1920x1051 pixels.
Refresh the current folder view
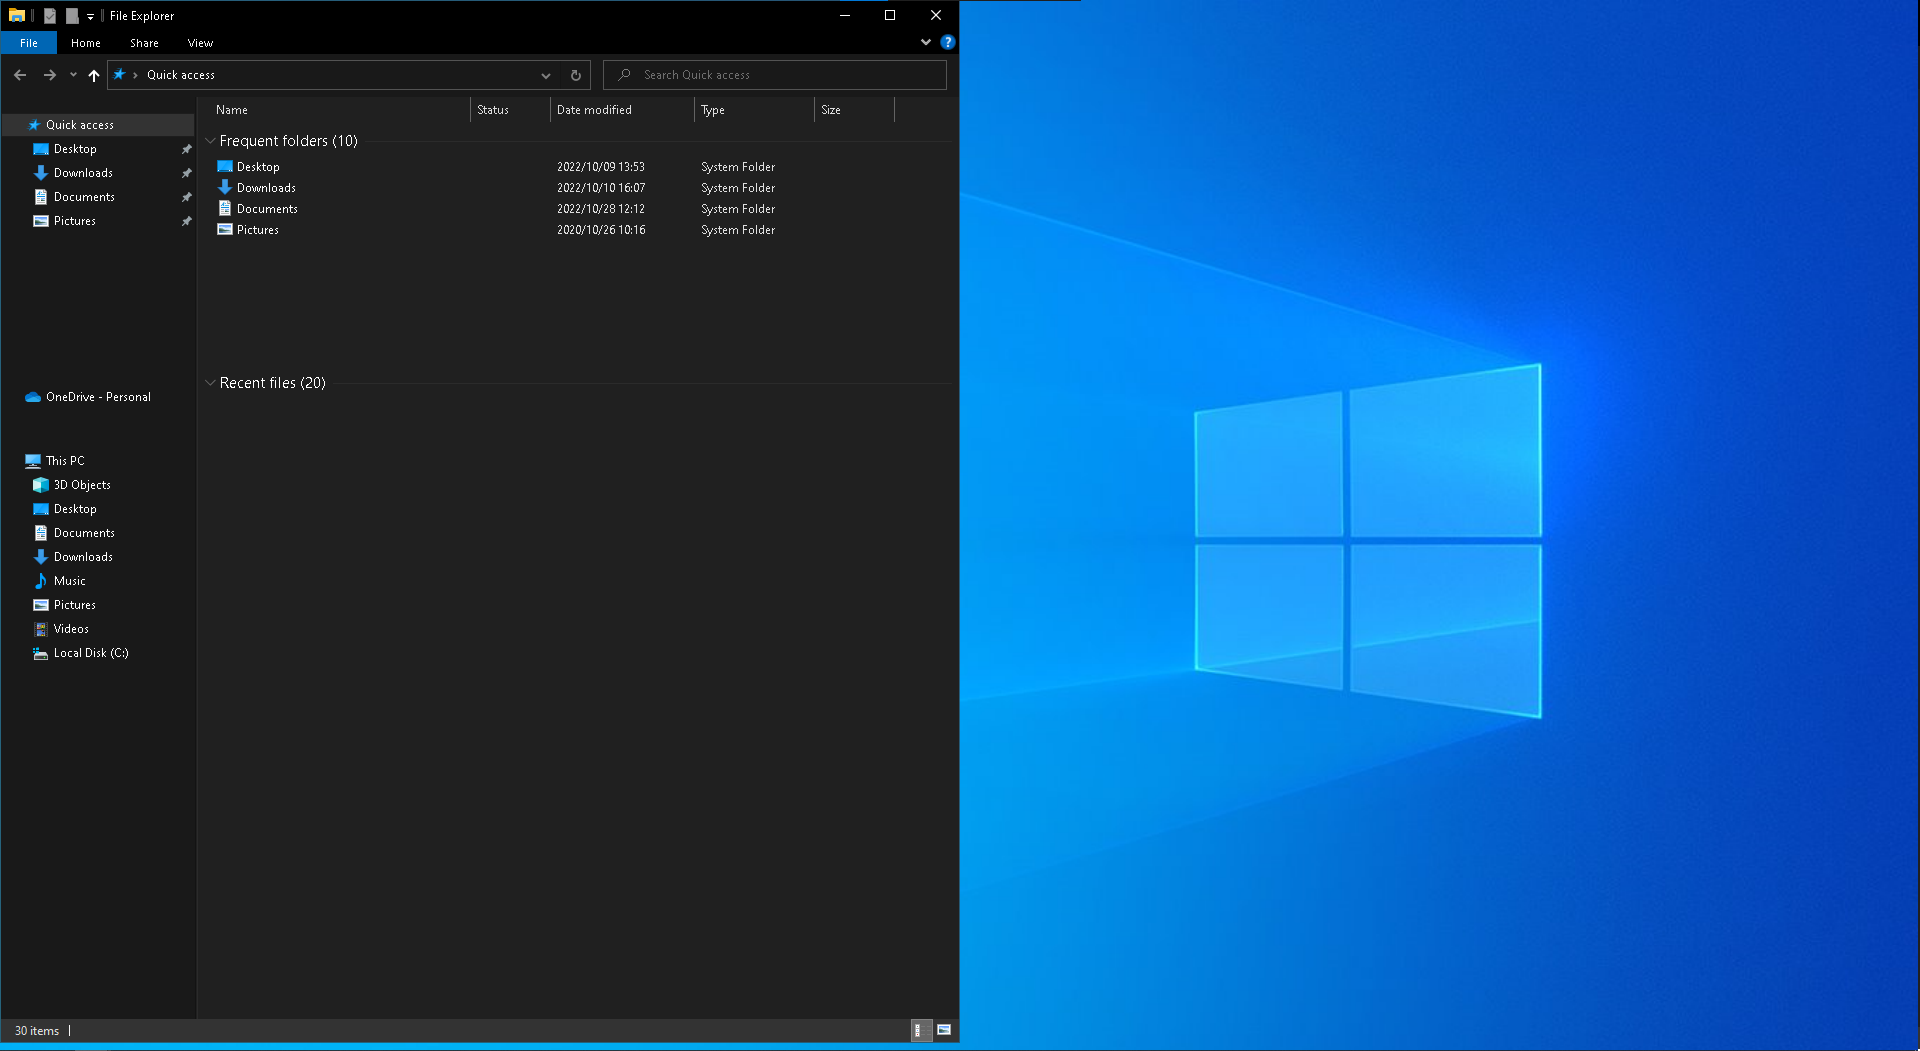click(576, 75)
